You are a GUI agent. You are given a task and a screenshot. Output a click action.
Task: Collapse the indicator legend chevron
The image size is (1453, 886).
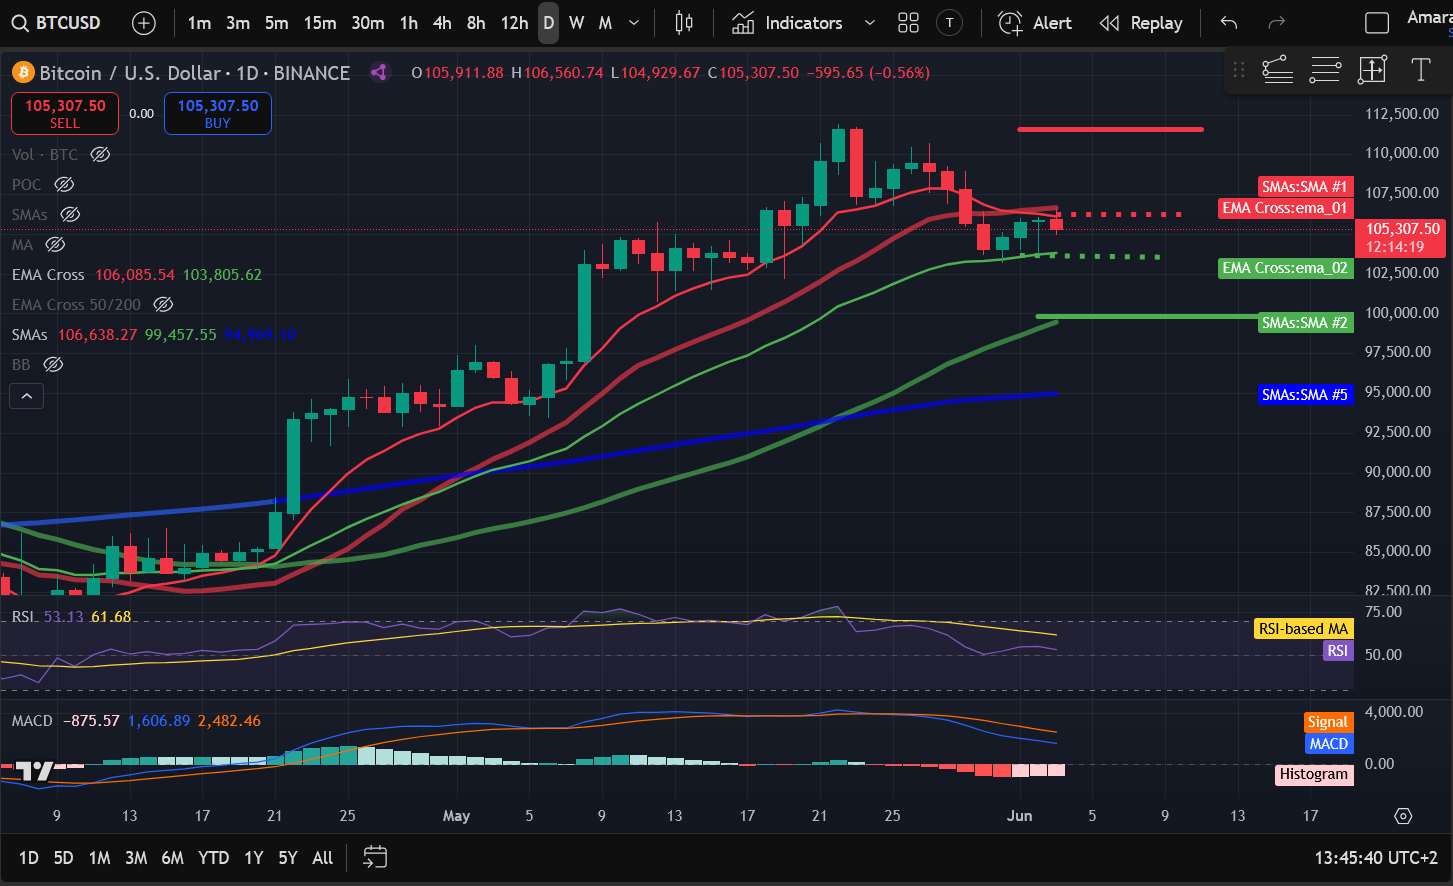[27, 397]
